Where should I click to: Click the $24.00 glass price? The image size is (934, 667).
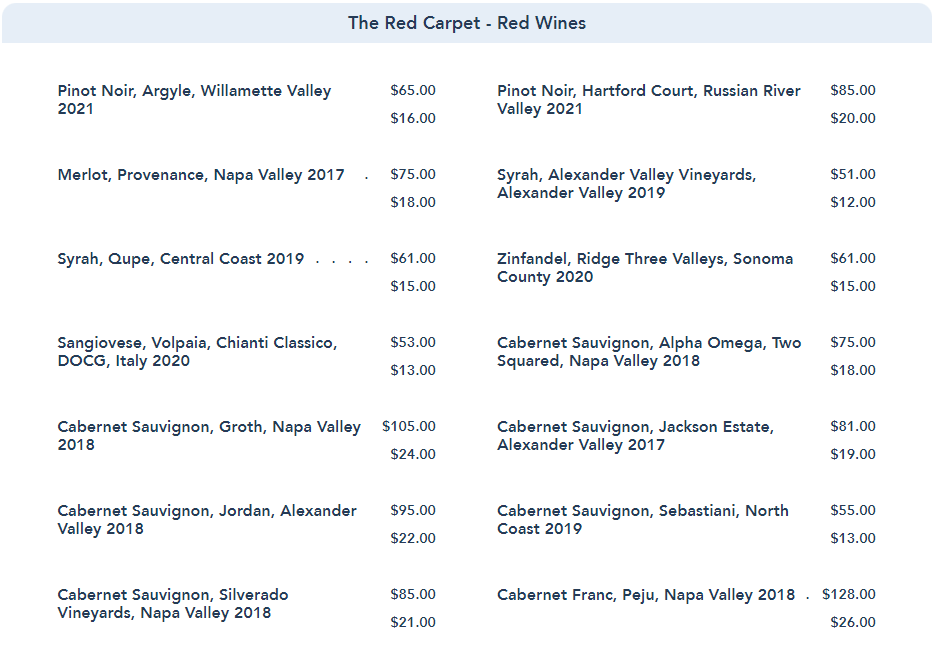click(x=413, y=454)
